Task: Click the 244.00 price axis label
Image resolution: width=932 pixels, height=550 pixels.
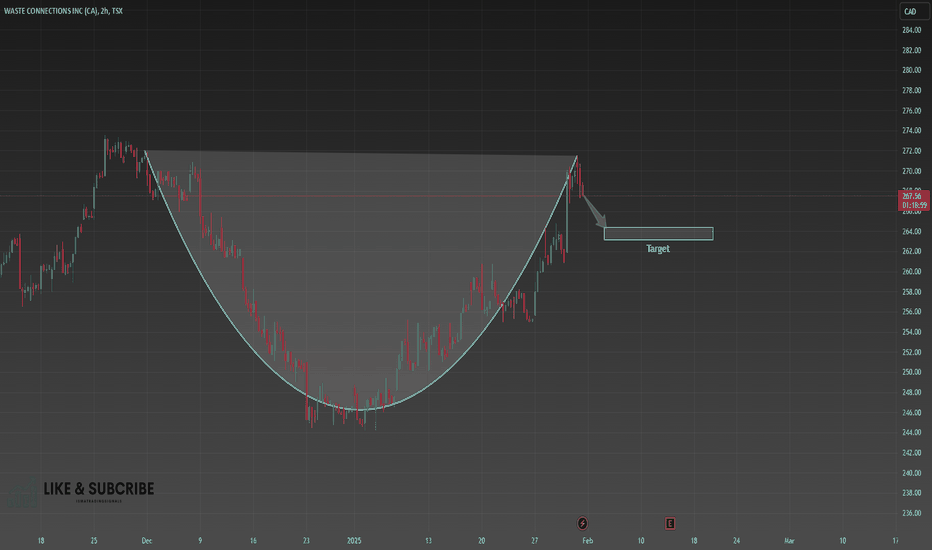Action: point(911,432)
